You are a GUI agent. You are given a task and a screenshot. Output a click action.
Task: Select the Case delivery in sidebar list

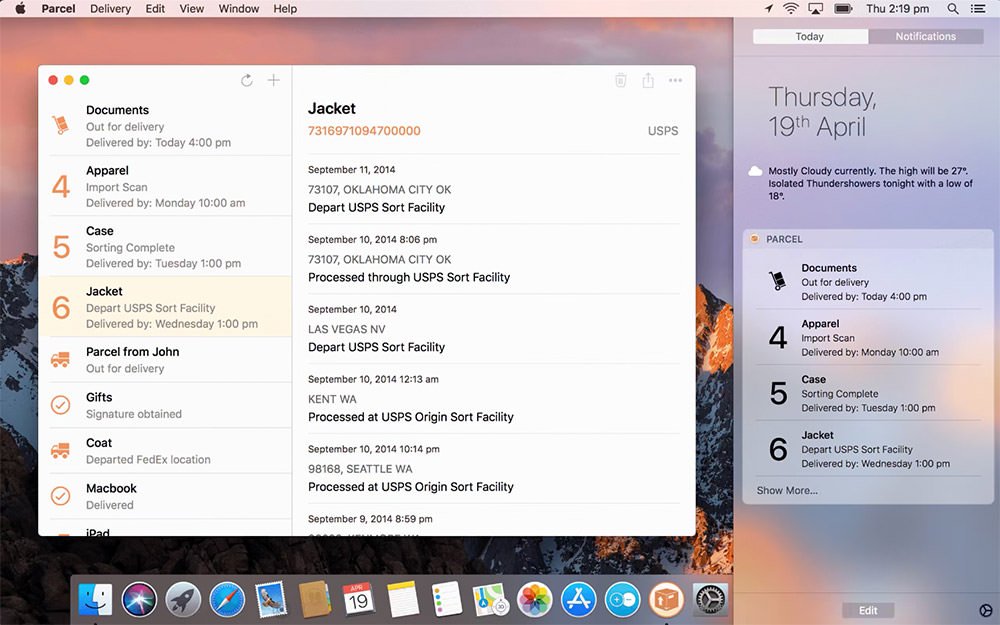[x=165, y=247]
